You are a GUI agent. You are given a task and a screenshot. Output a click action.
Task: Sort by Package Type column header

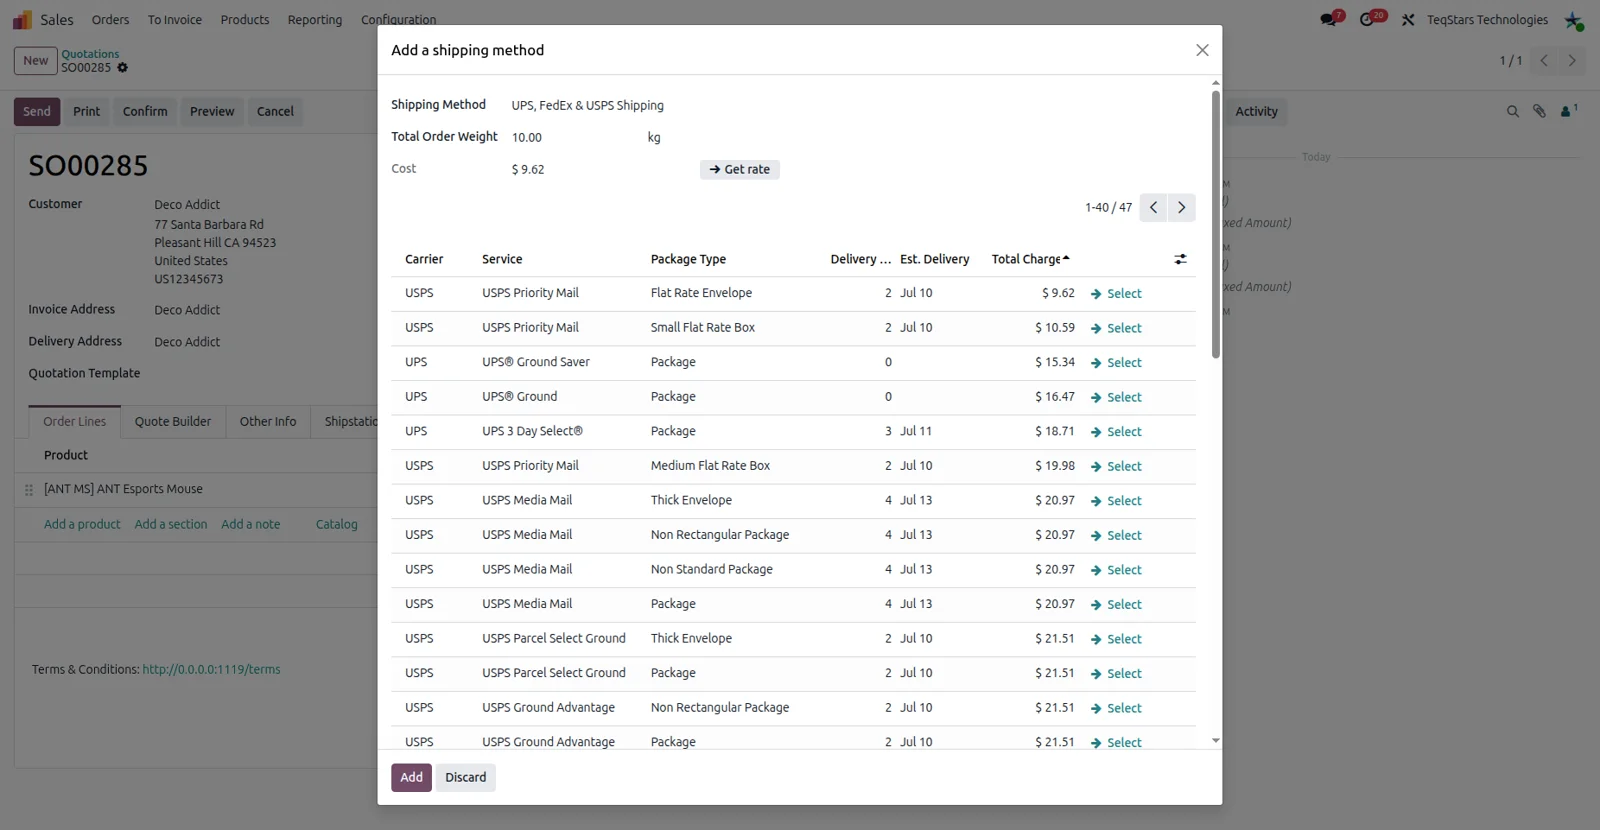tap(688, 259)
